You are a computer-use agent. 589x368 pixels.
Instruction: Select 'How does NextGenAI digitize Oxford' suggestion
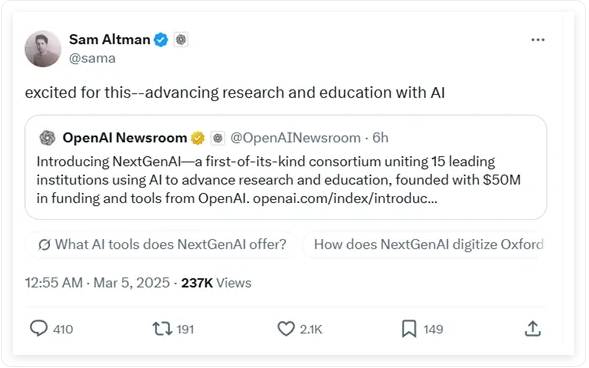424,244
